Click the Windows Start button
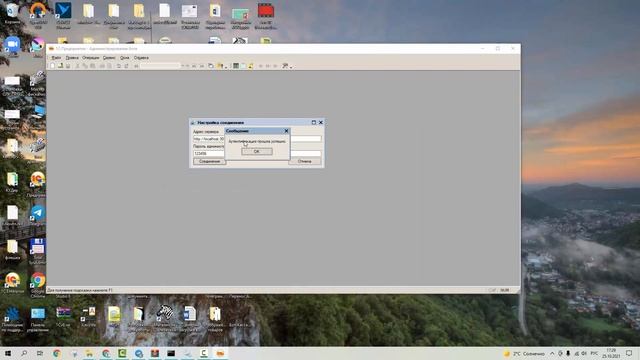 (7, 353)
